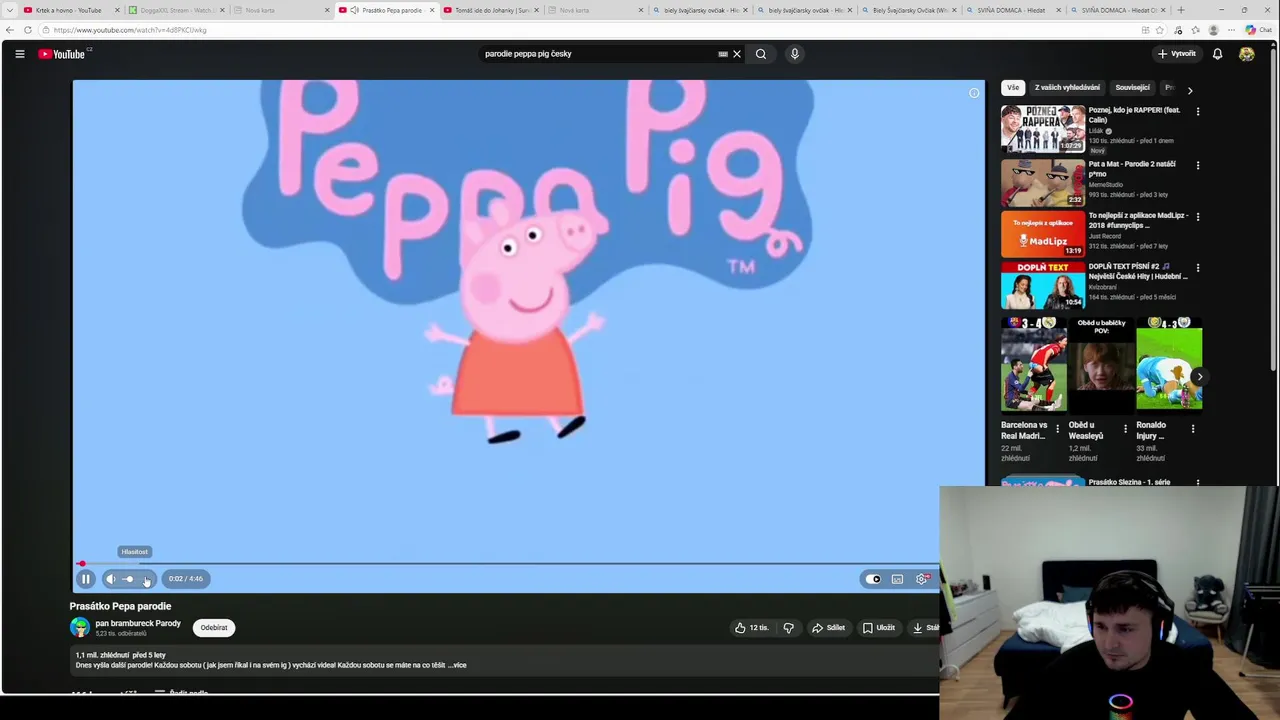Open the MadLipz video thumbnail
Screen dimensions: 1280x720
(1043, 234)
